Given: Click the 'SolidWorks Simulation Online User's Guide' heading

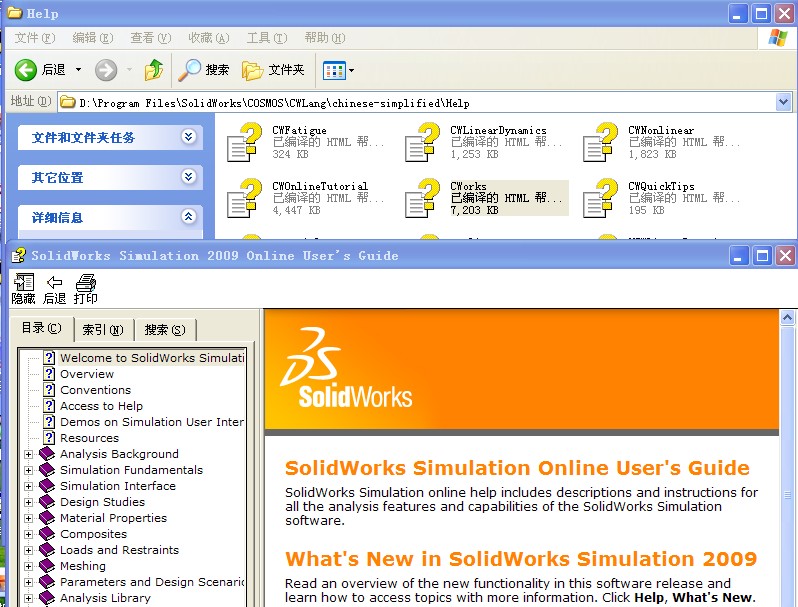Looking at the screenshot, I should (517, 468).
